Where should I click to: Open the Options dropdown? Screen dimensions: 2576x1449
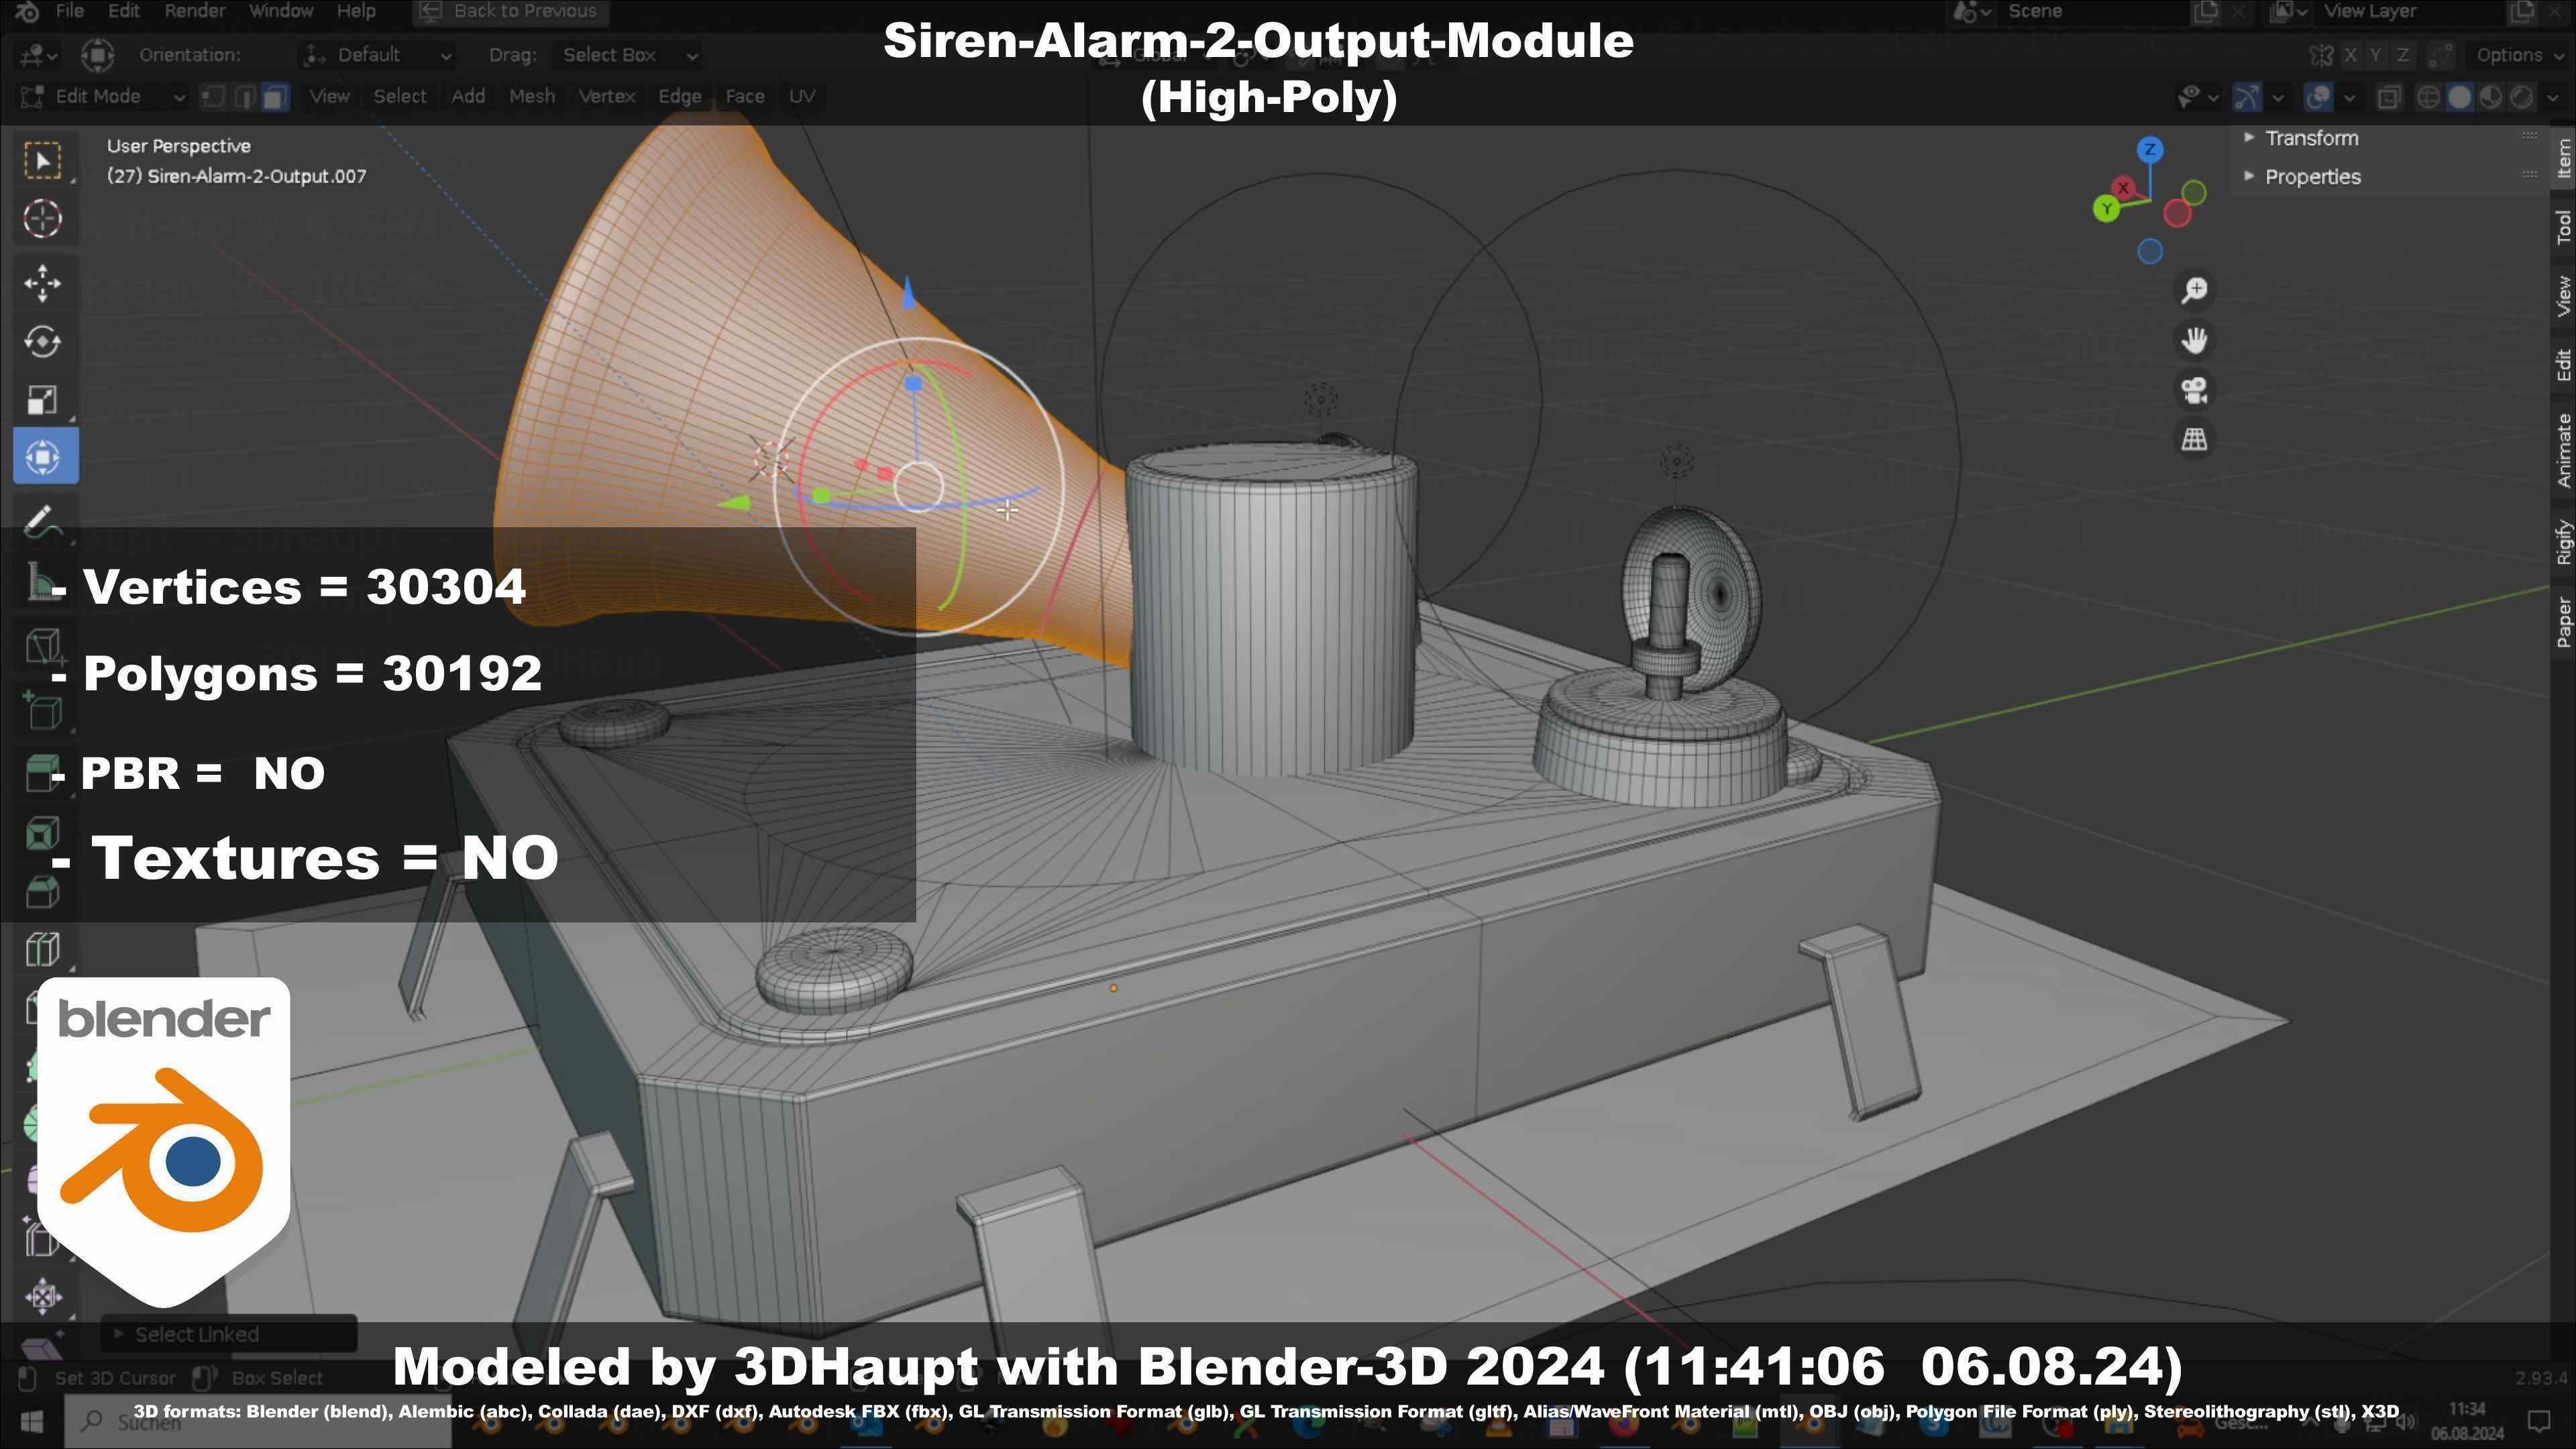pyautogui.click(x=2518, y=55)
